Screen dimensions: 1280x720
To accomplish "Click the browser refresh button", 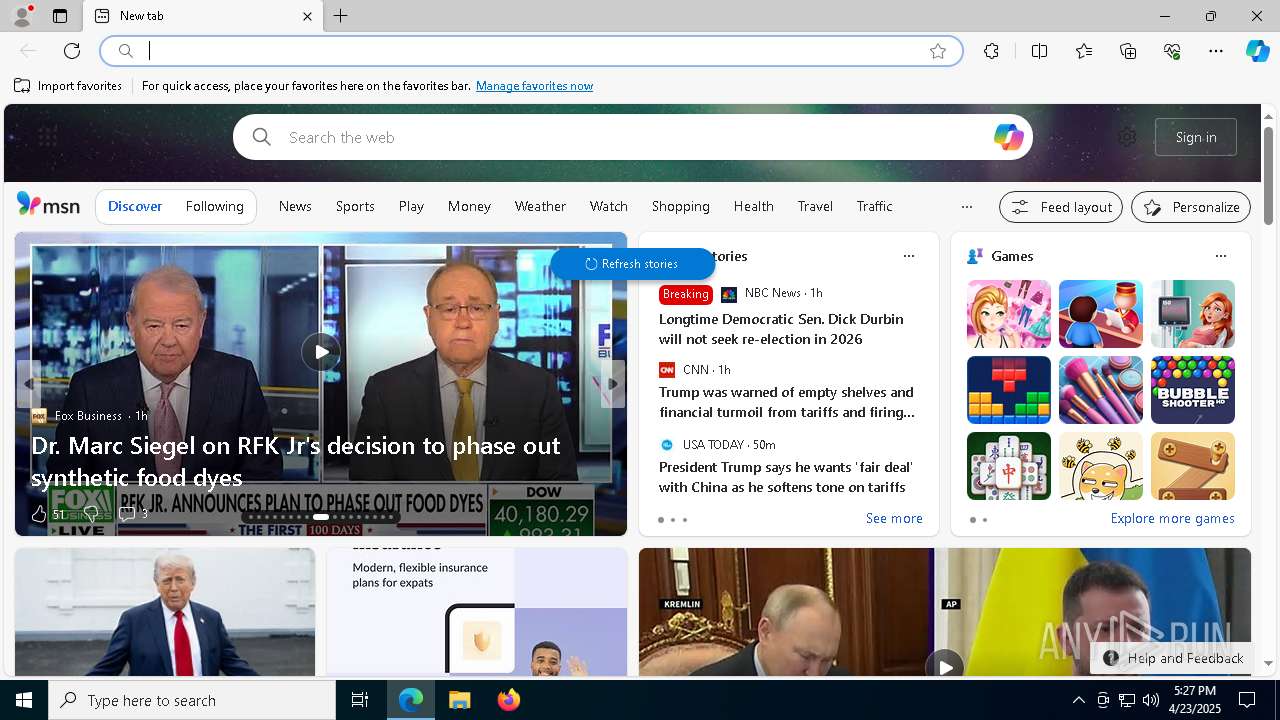I will coord(72,51).
